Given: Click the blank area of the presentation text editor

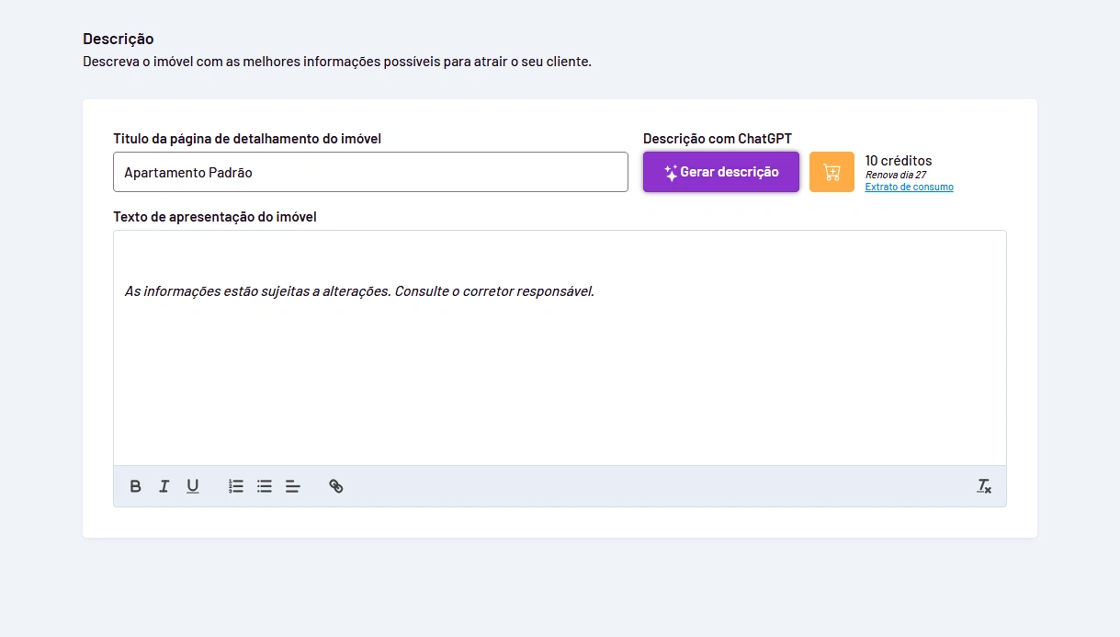Looking at the screenshot, I should (560, 390).
